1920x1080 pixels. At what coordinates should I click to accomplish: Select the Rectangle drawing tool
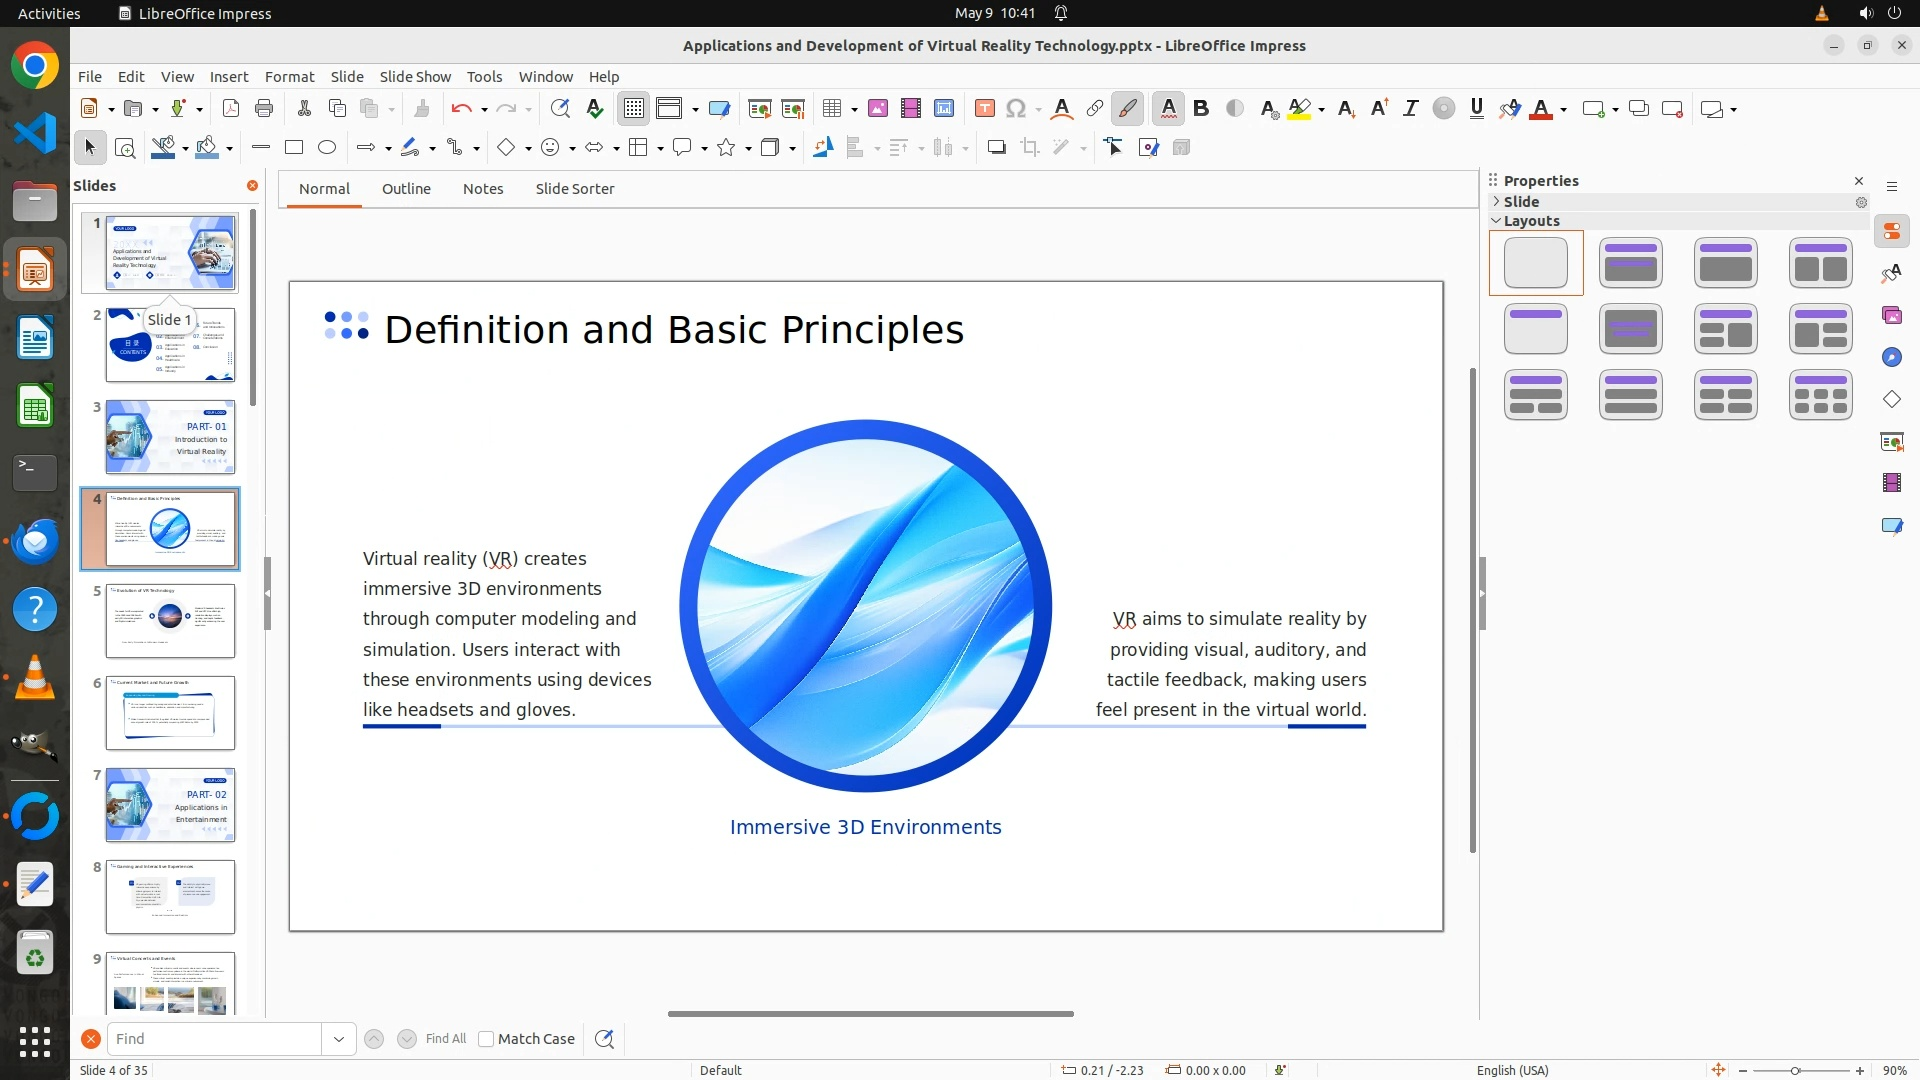click(294, 148)
